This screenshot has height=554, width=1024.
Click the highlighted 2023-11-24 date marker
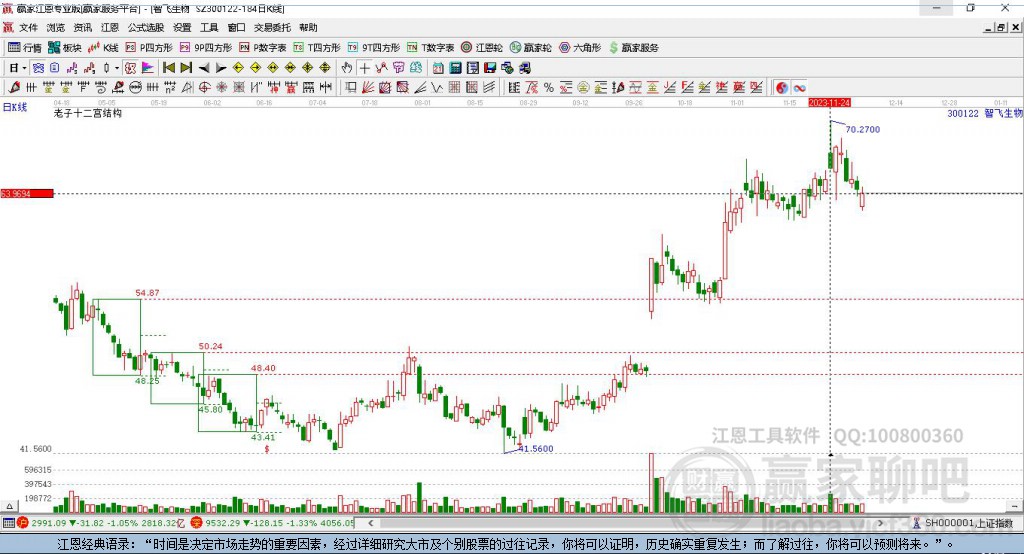click(829, 103)
